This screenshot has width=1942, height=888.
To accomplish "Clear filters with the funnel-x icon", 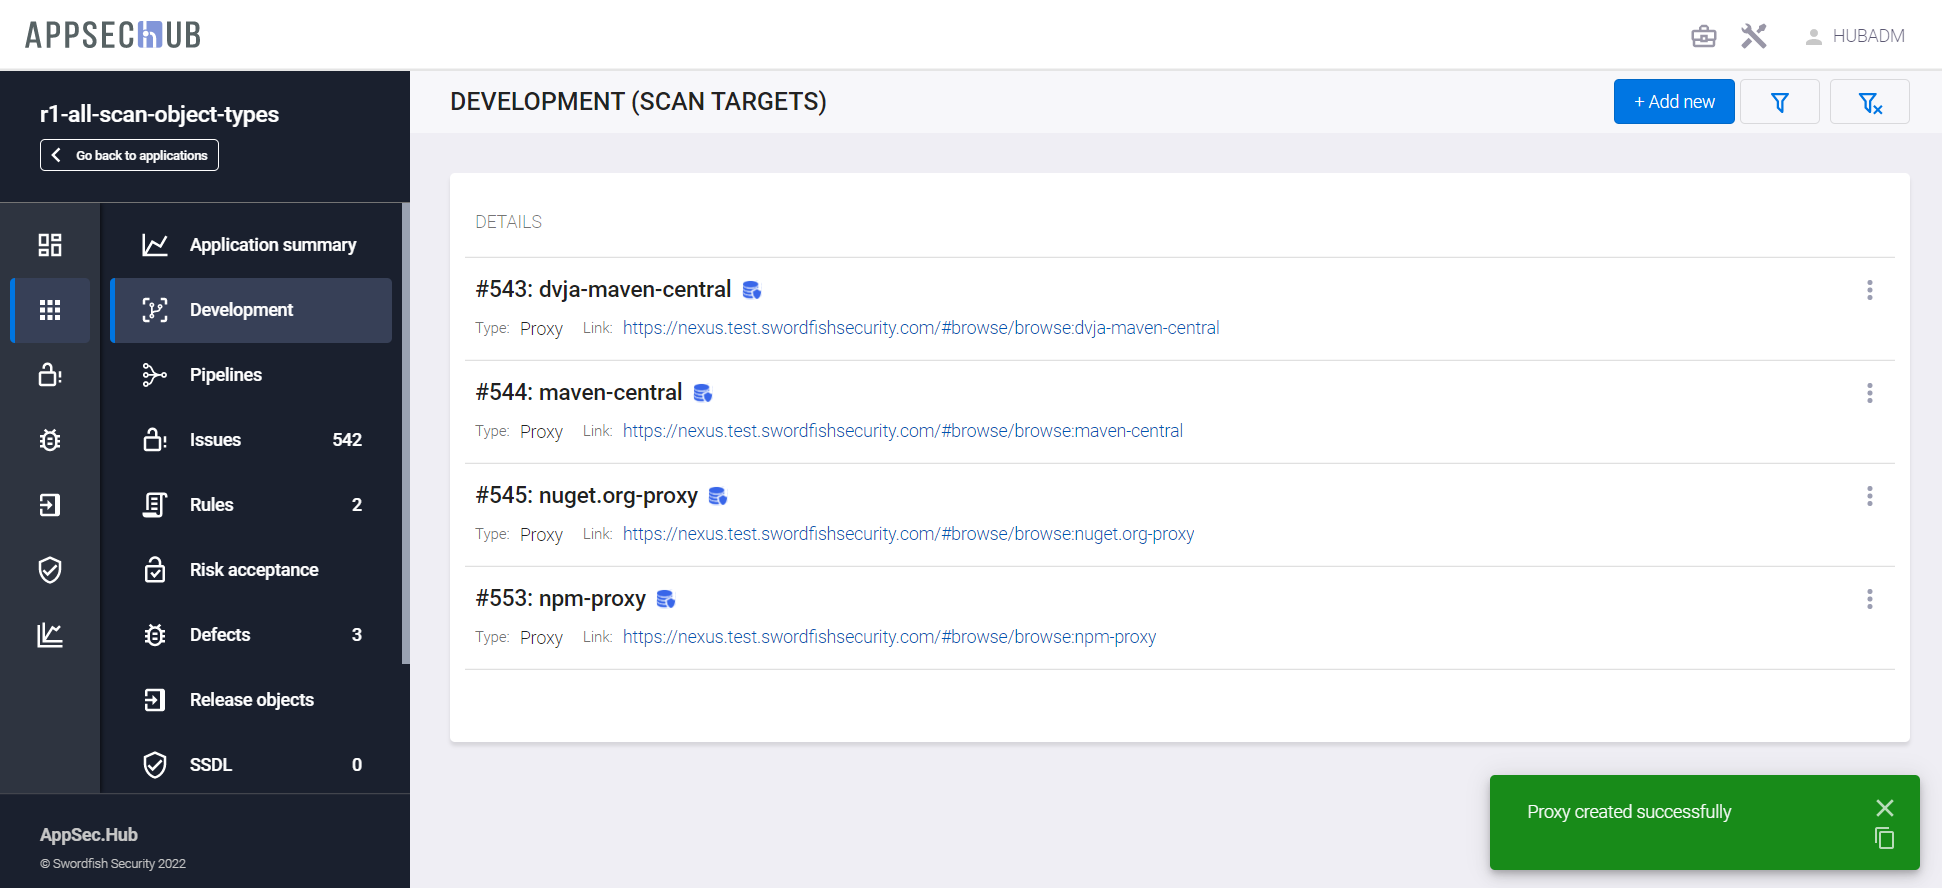I will pos(1869,102).
